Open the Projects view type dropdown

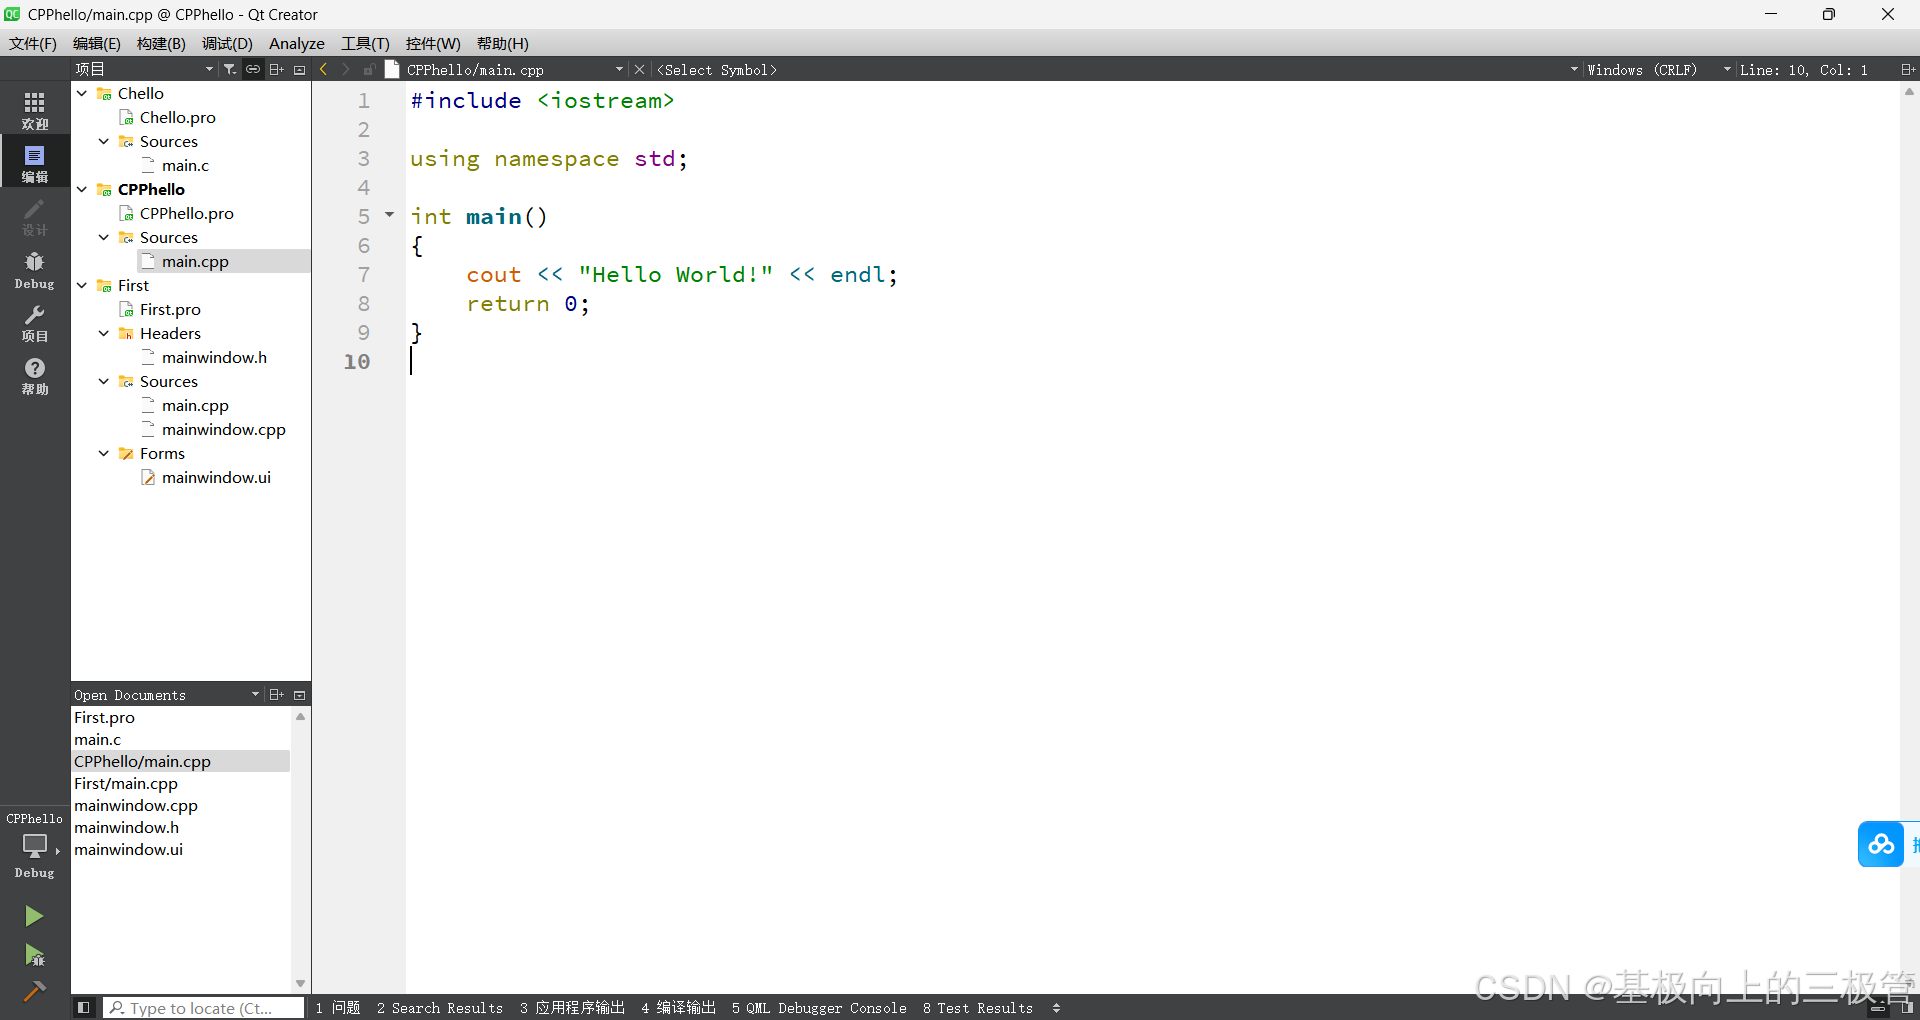coord(144,69)
